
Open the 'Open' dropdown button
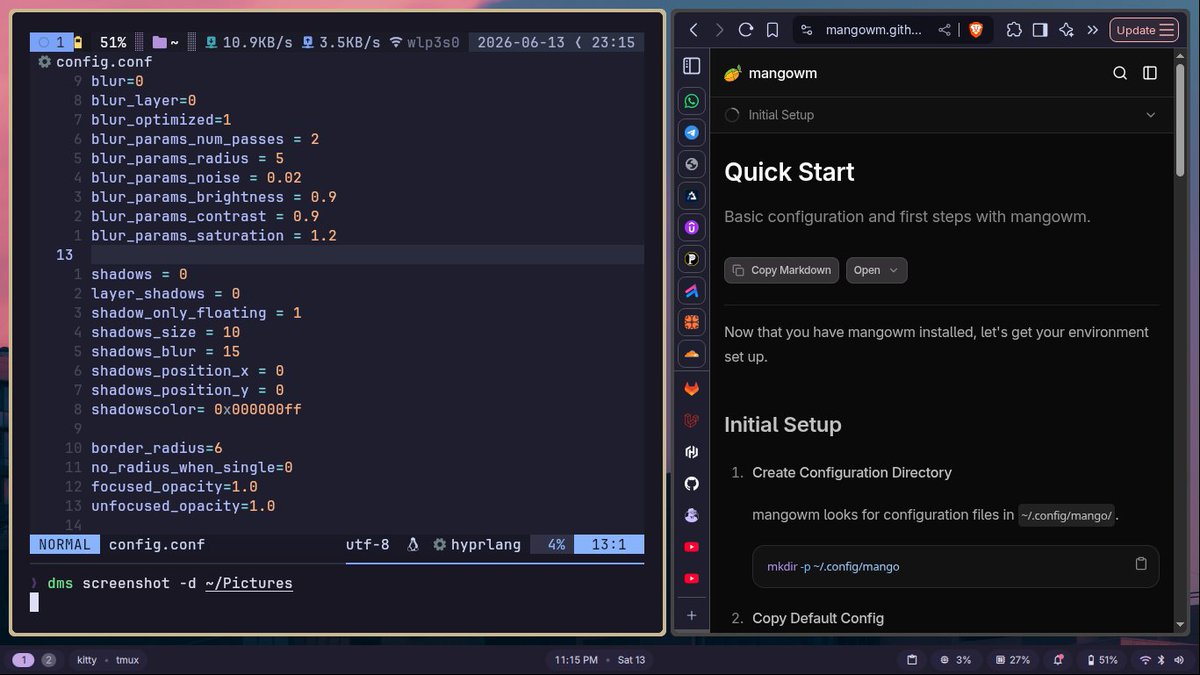[876, 270]
